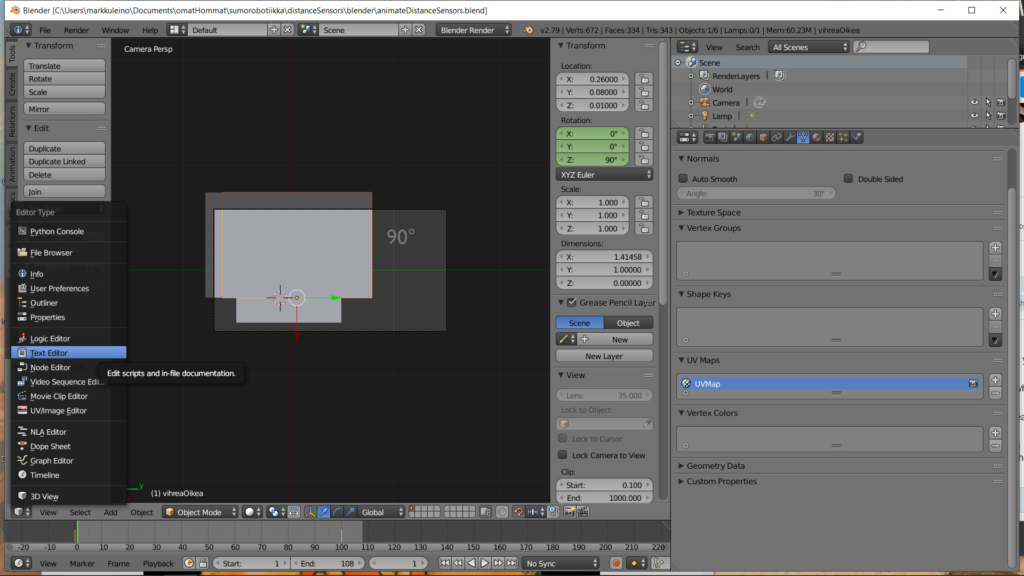Expand the Texture Space panel
This screenshot has width=1024, height=576.
(713, 212)
